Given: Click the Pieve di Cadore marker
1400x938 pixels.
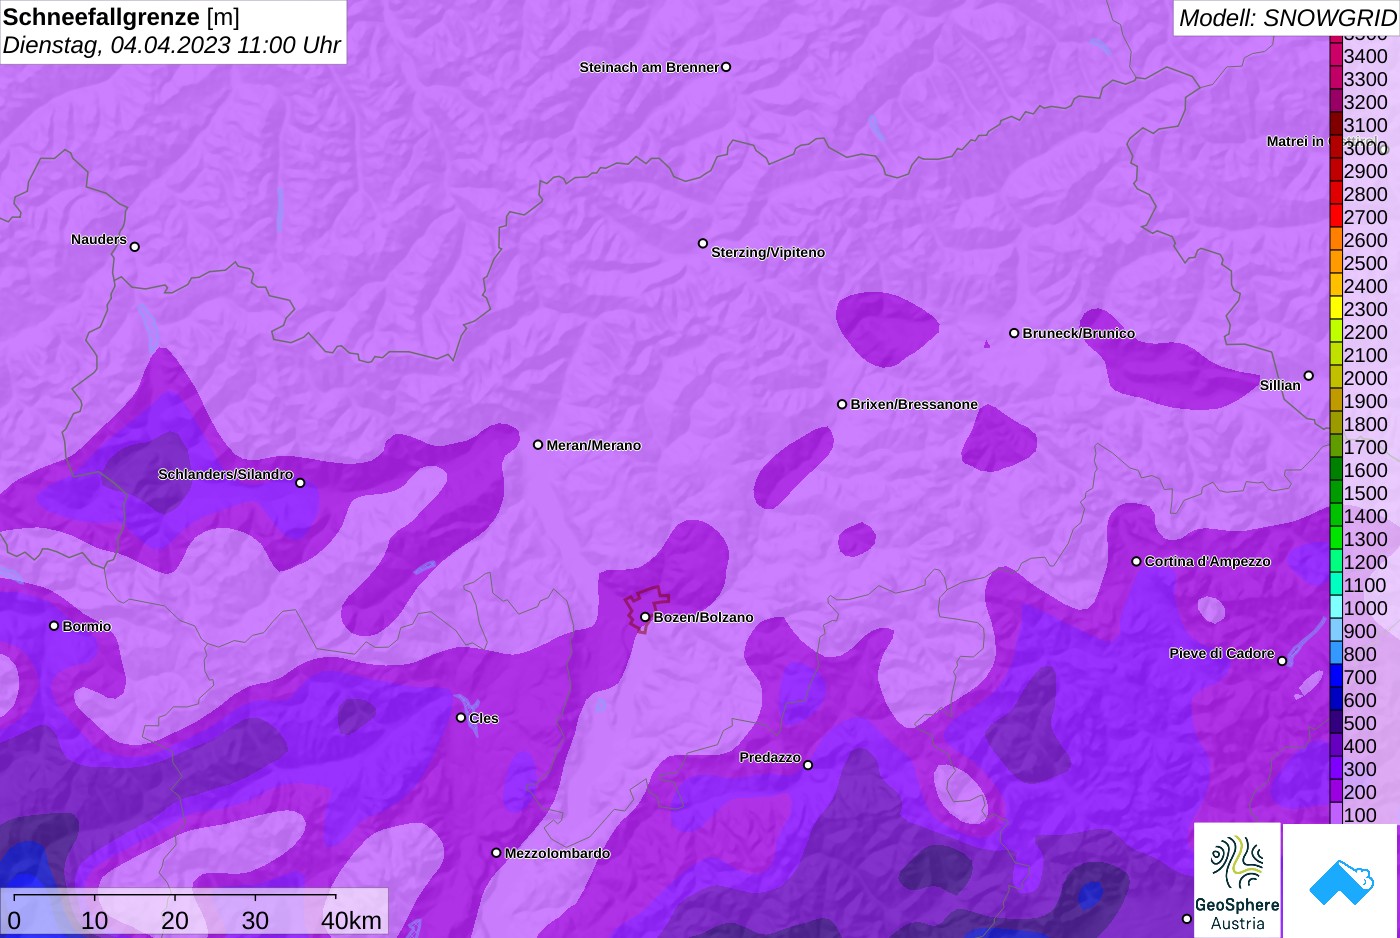Looking at the screenshot, I should click(1282, 661).
